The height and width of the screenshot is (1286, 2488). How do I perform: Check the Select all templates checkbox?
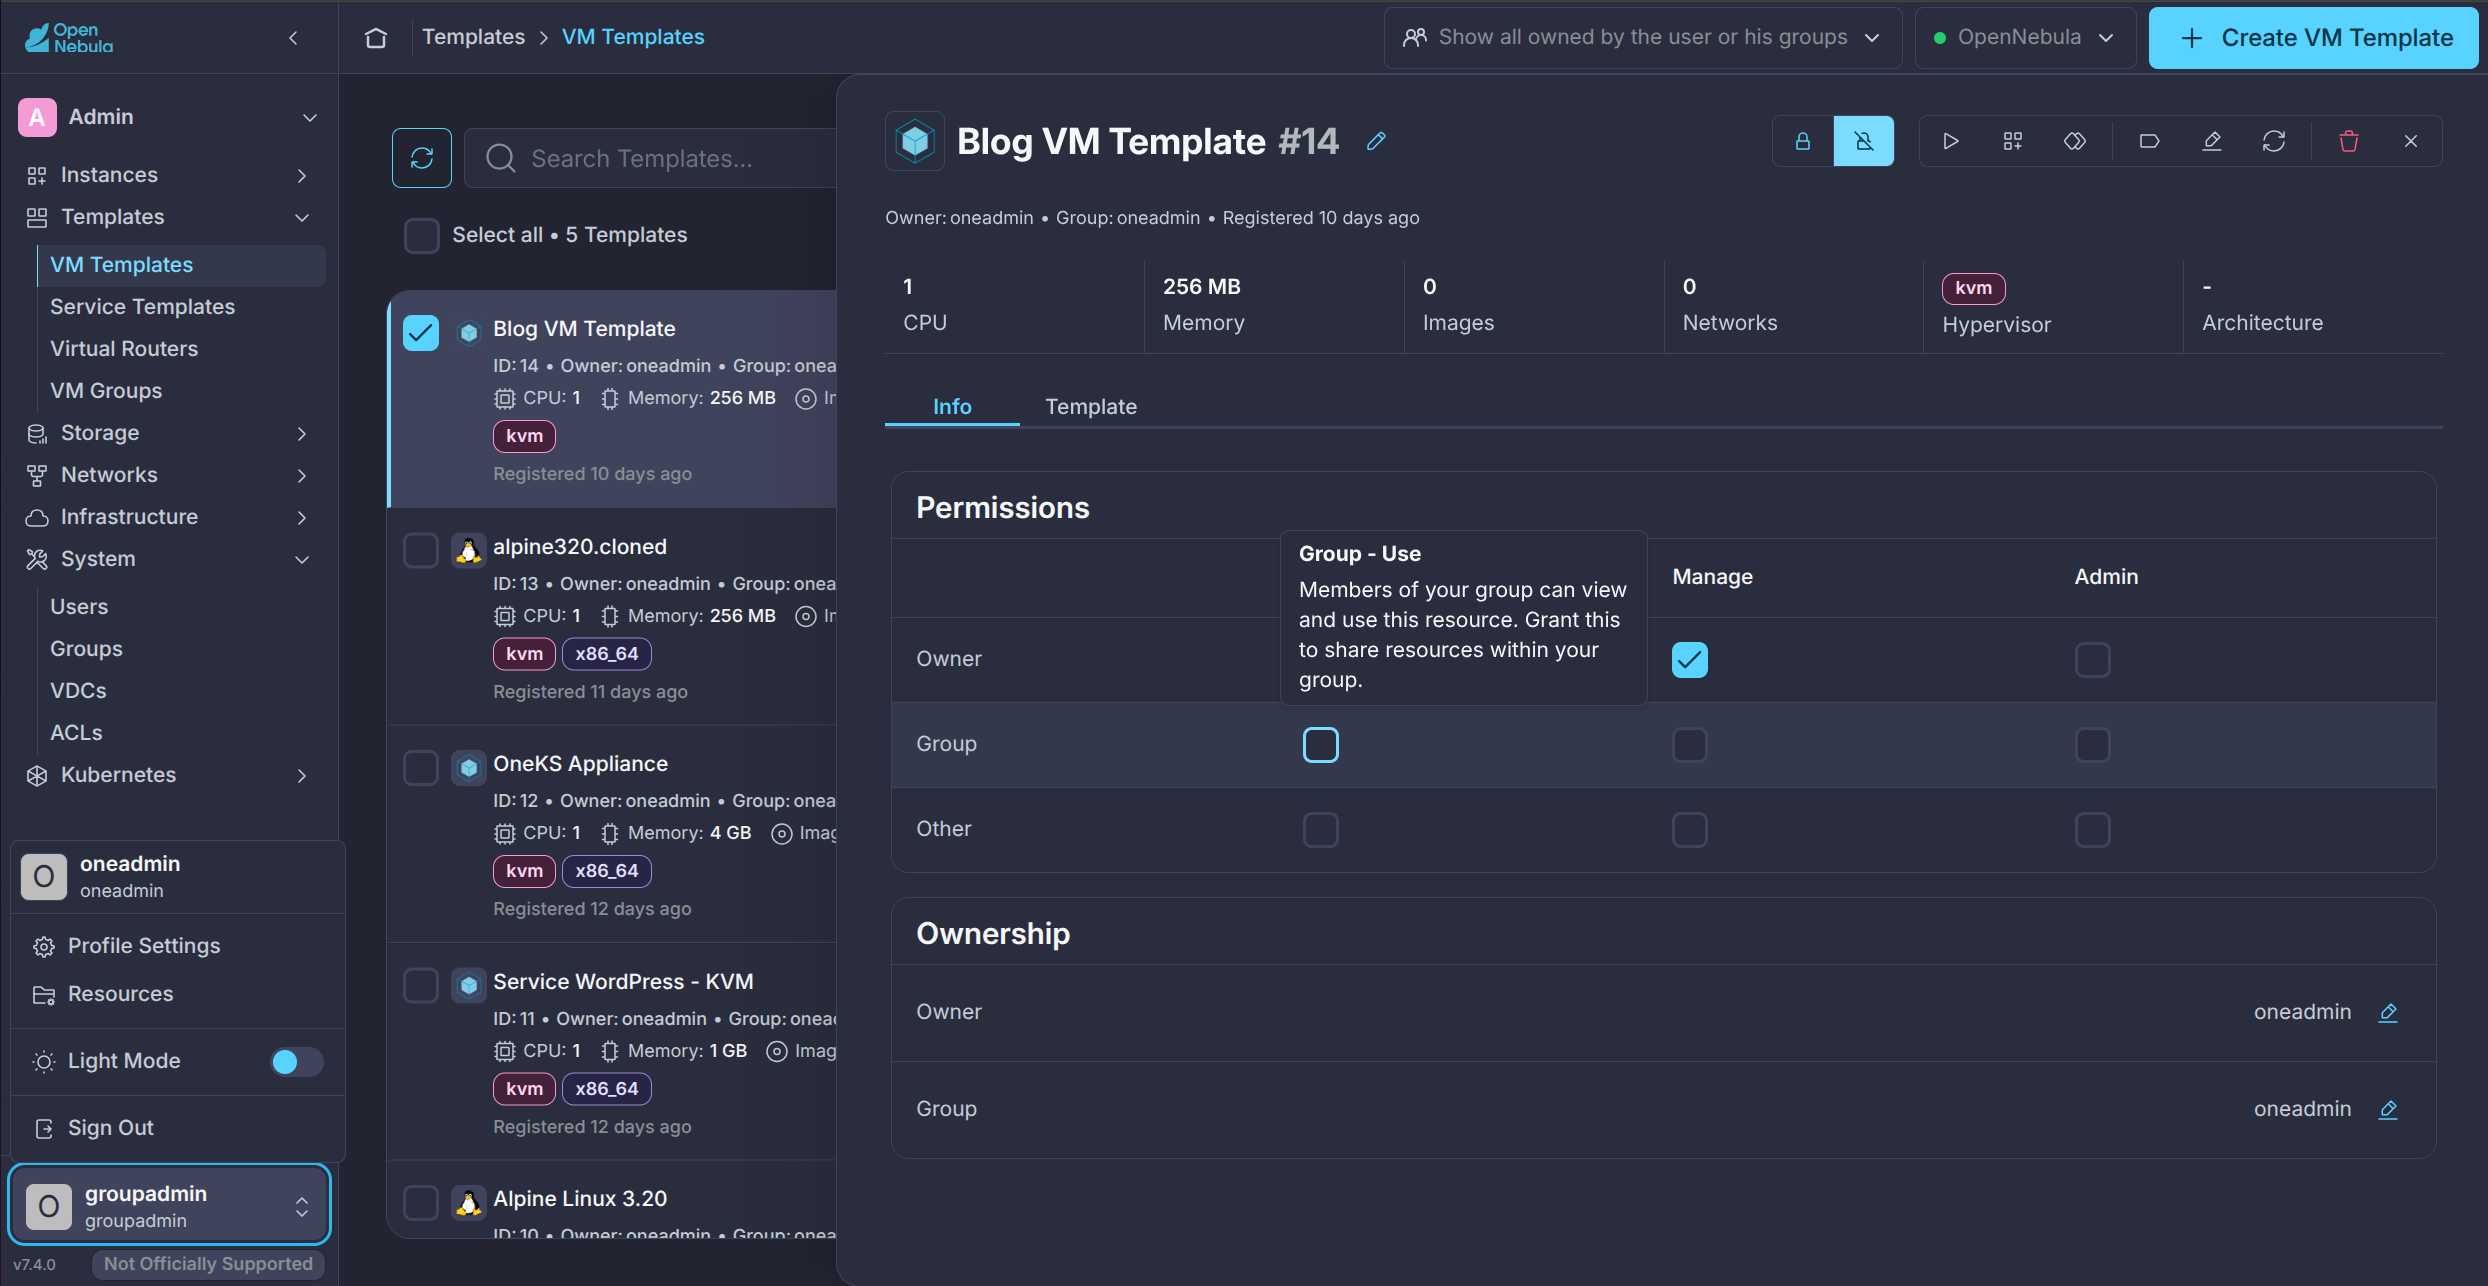tap(422, 235)
